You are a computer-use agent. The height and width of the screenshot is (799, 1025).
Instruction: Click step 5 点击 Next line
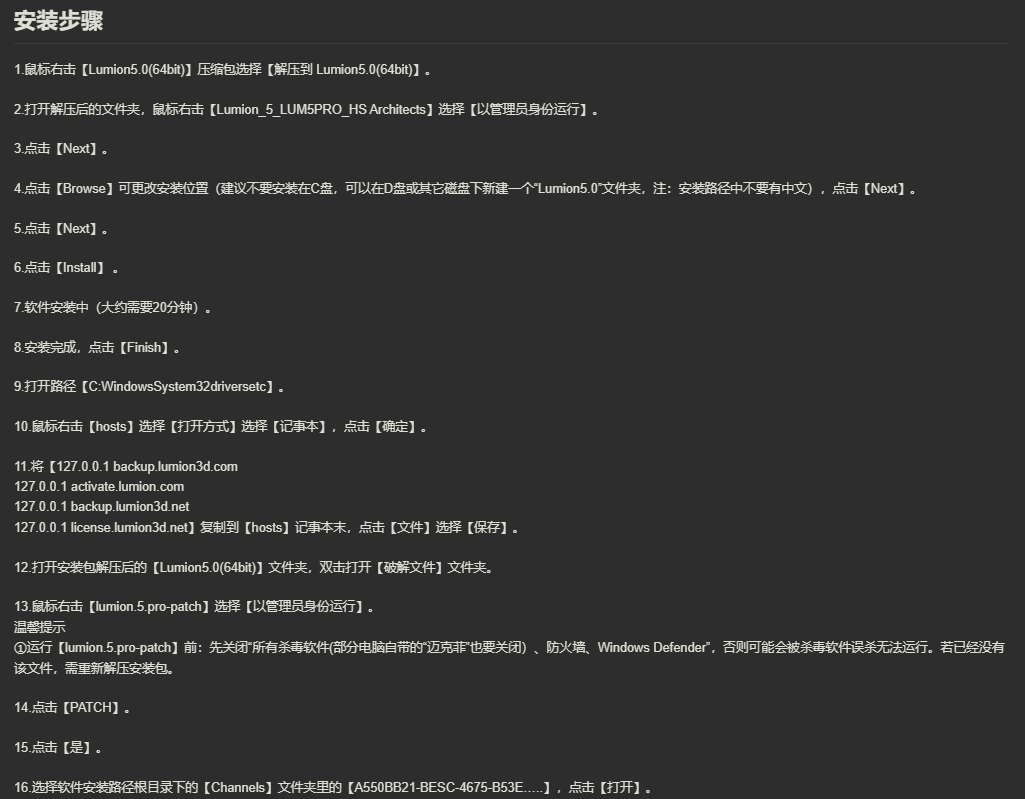61,229
